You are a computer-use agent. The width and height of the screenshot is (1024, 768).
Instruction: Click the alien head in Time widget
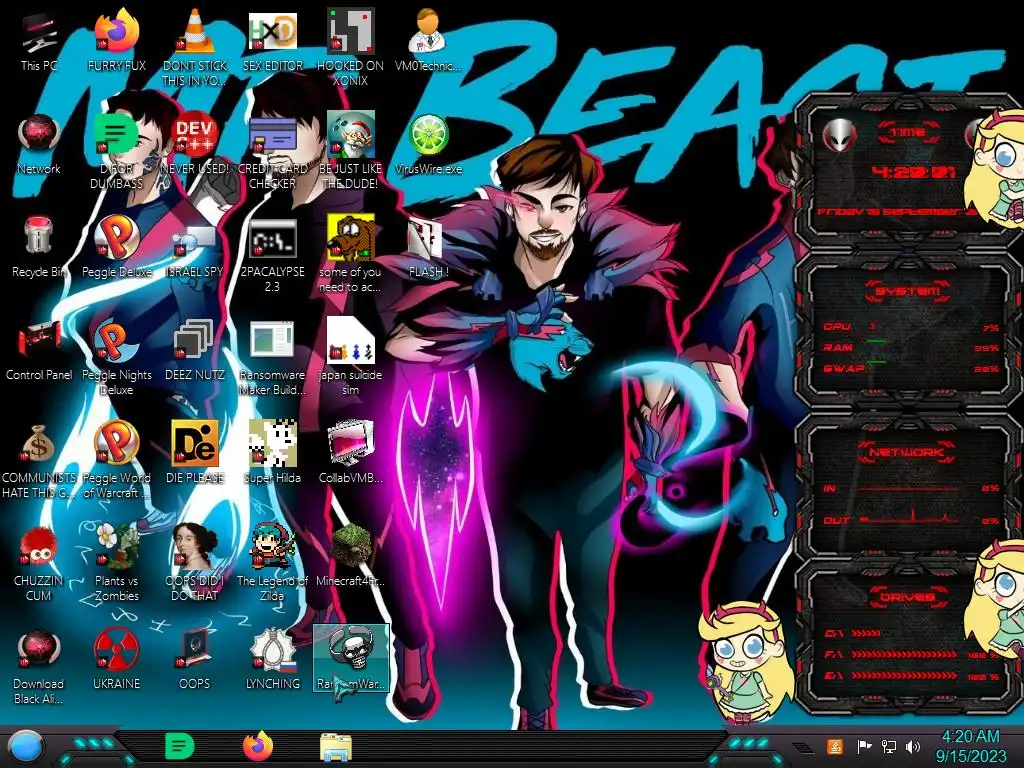(x=840, y=136)
